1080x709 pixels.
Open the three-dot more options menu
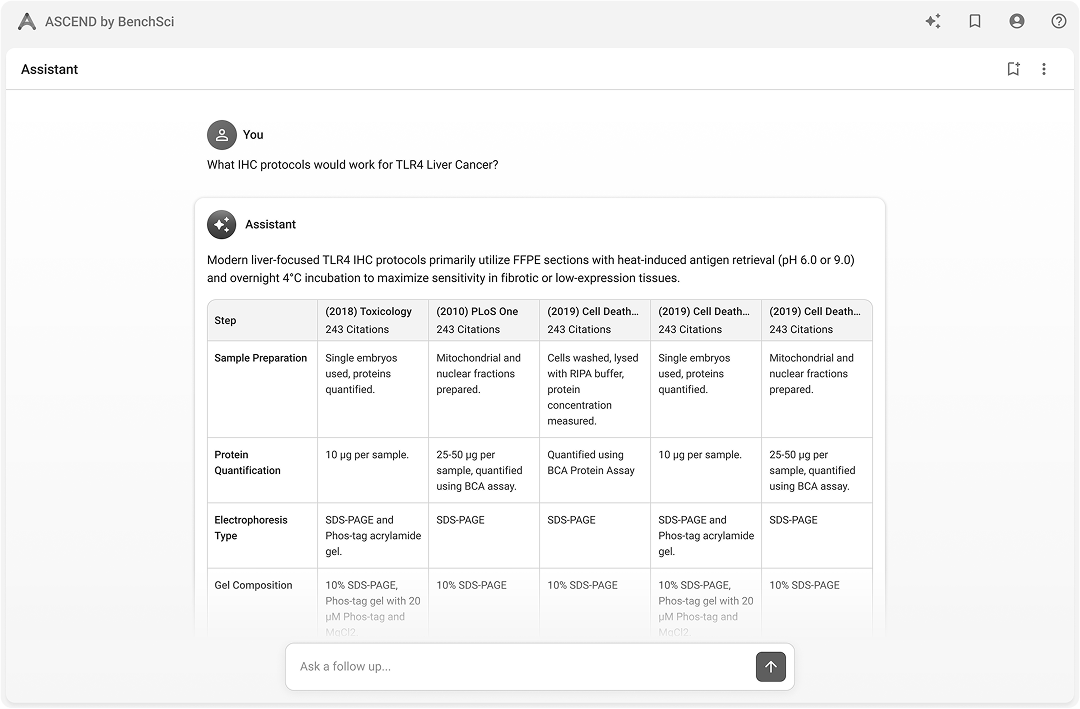pos(1044,69)
